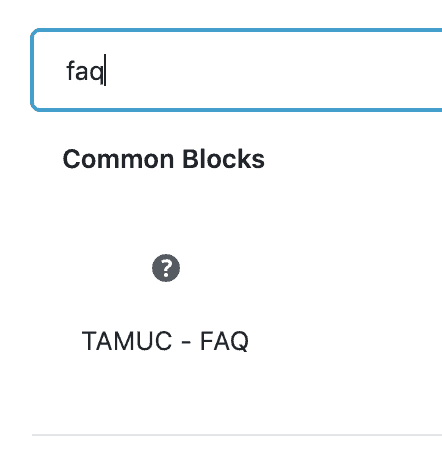Click the icon above TAMUC - FAQ text

(x=166, y=268)
